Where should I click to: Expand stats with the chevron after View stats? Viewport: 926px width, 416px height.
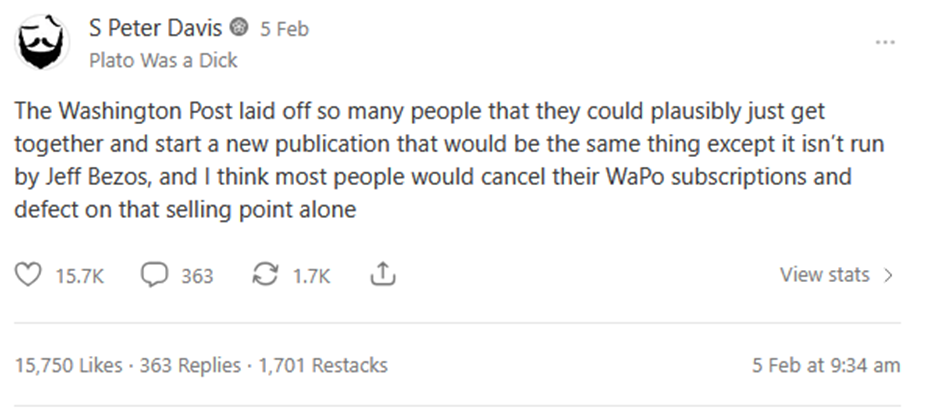coord(888,275)
